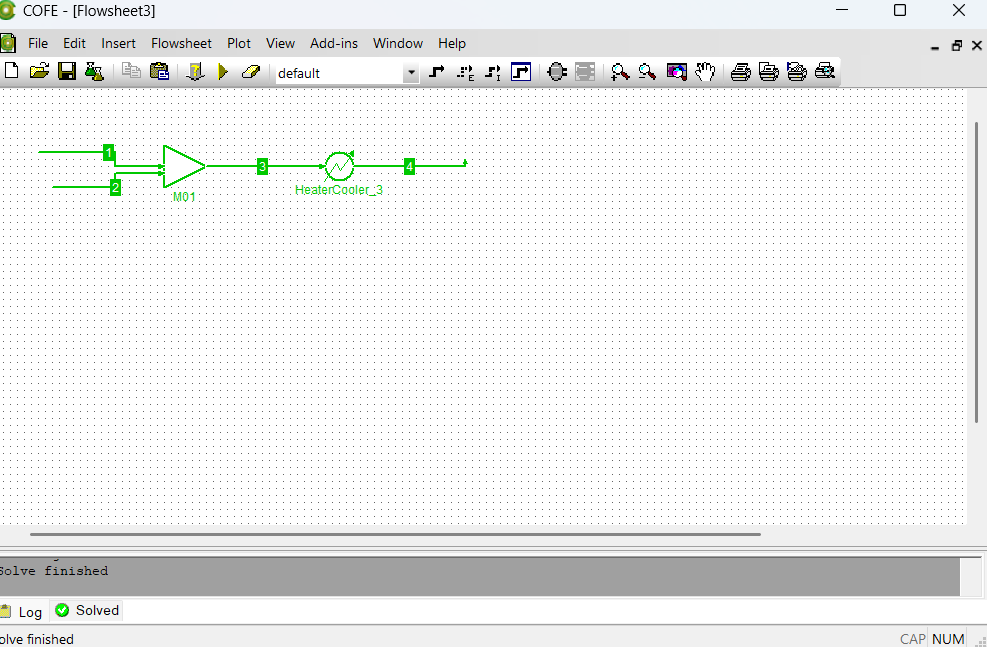Click the insert unit operation icon
Viewport: 987px width, 647px height.
pos(557,72)
